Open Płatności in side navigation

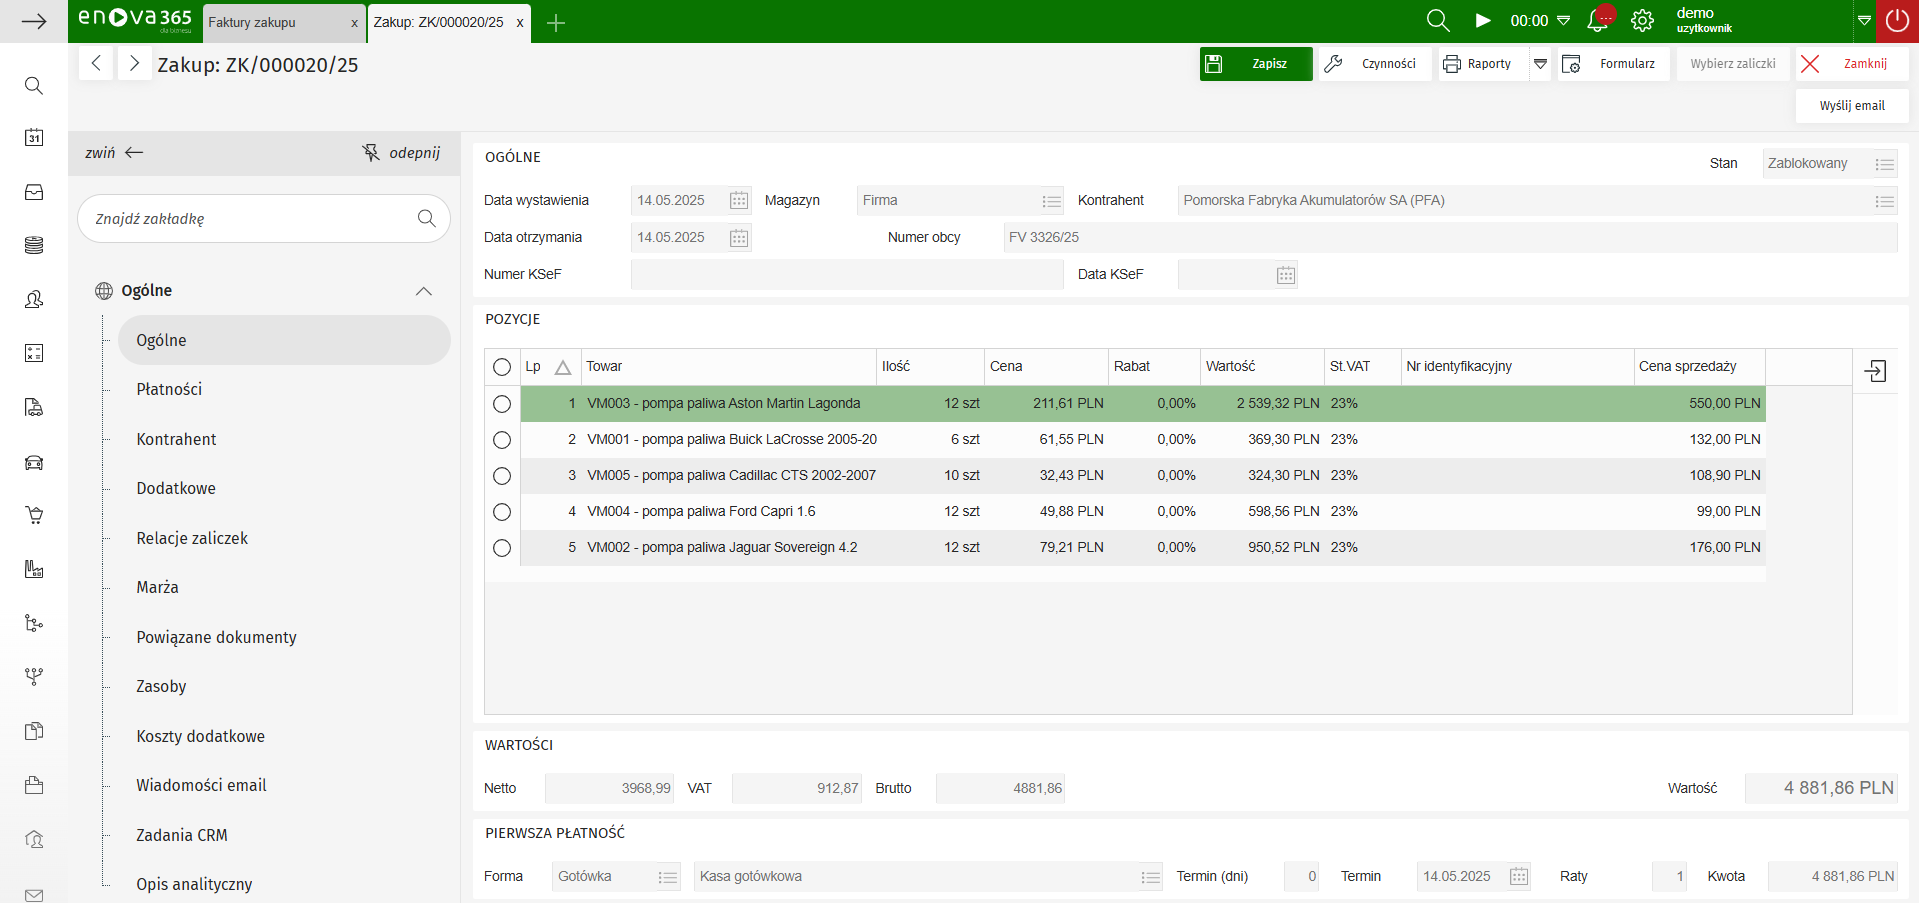click(169, 389)
